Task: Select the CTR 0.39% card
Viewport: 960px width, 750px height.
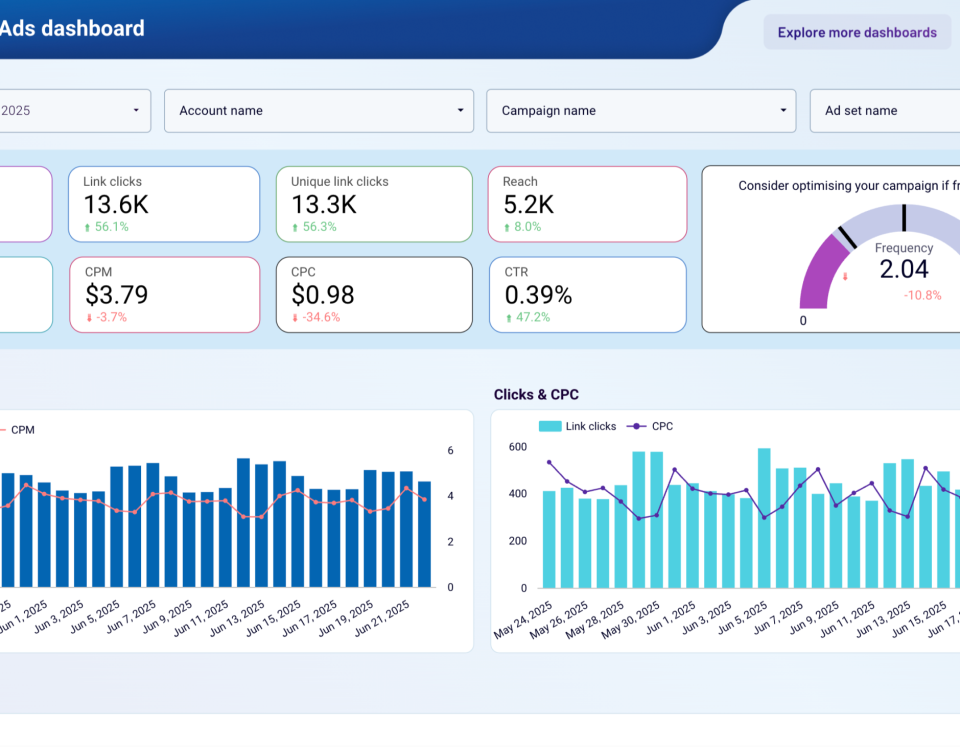Action: click(587, 294)
